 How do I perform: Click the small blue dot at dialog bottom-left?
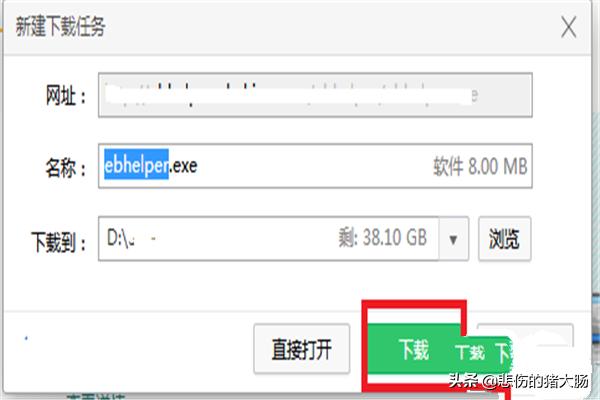click(26, 338)
